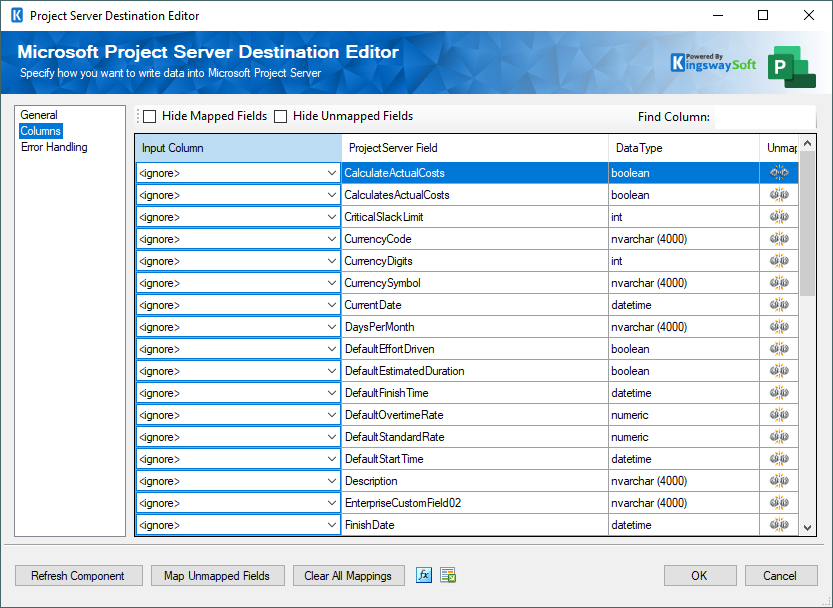Click the Unmap column header

pos(779,148)
